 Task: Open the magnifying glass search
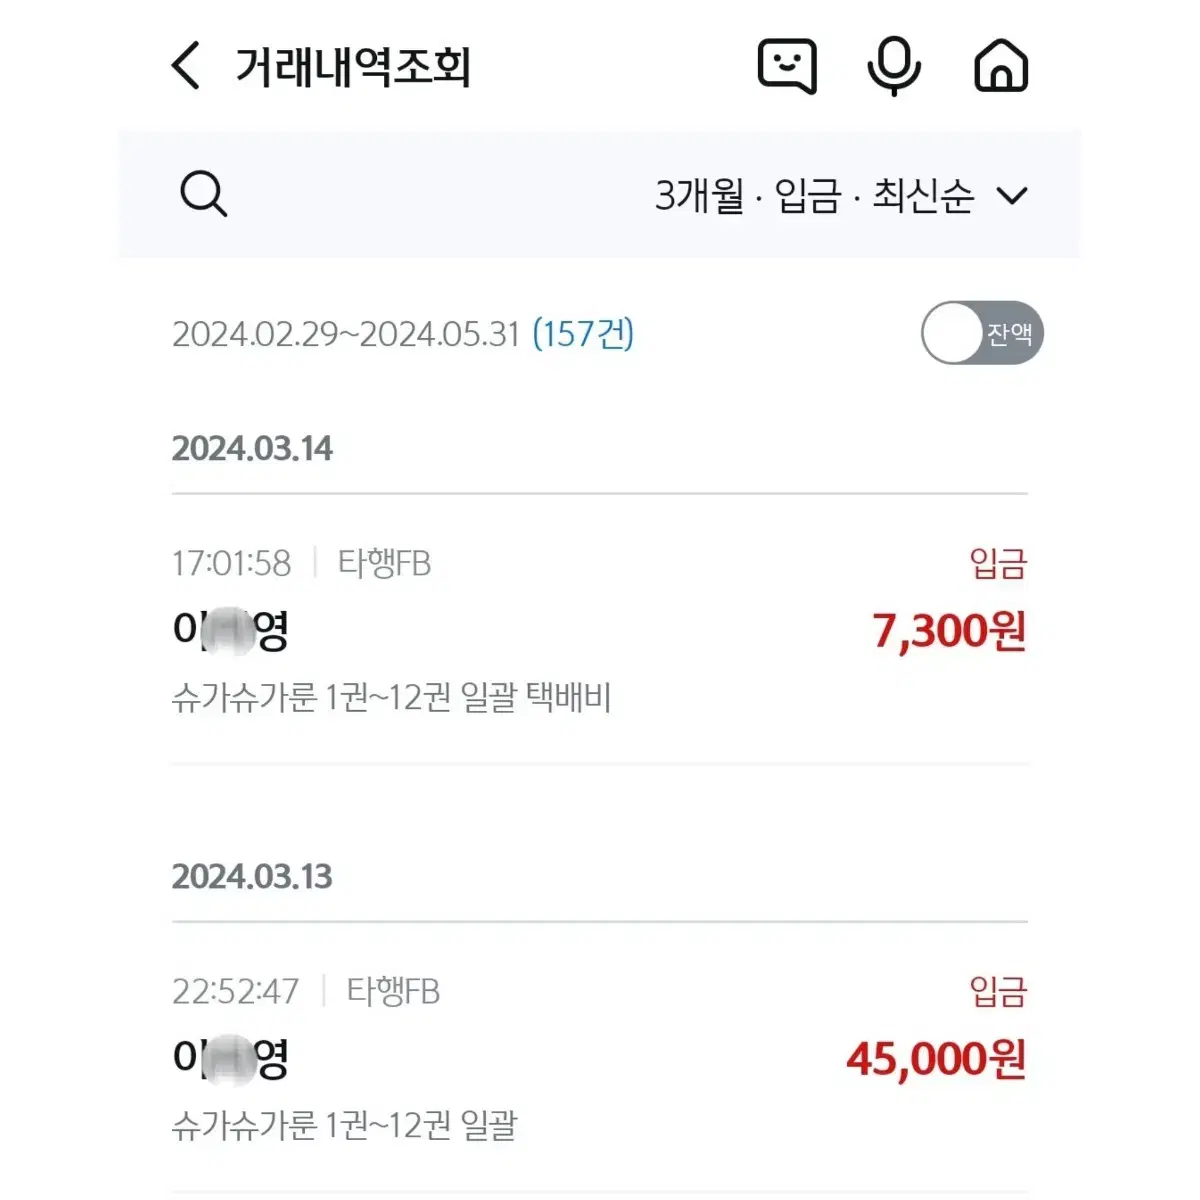coord(203,193)
